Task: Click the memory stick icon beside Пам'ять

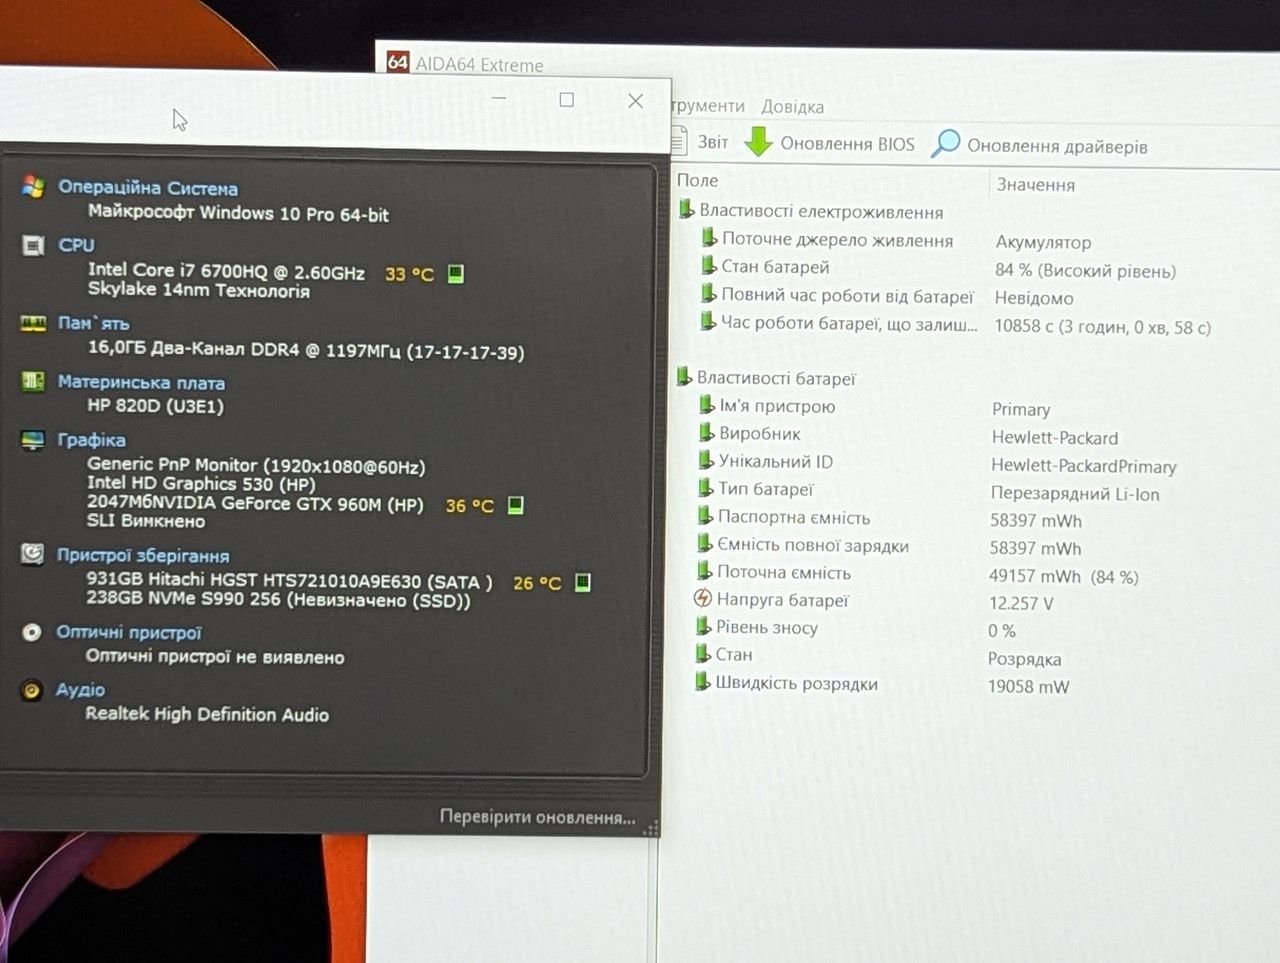Action: coord(33,323)
